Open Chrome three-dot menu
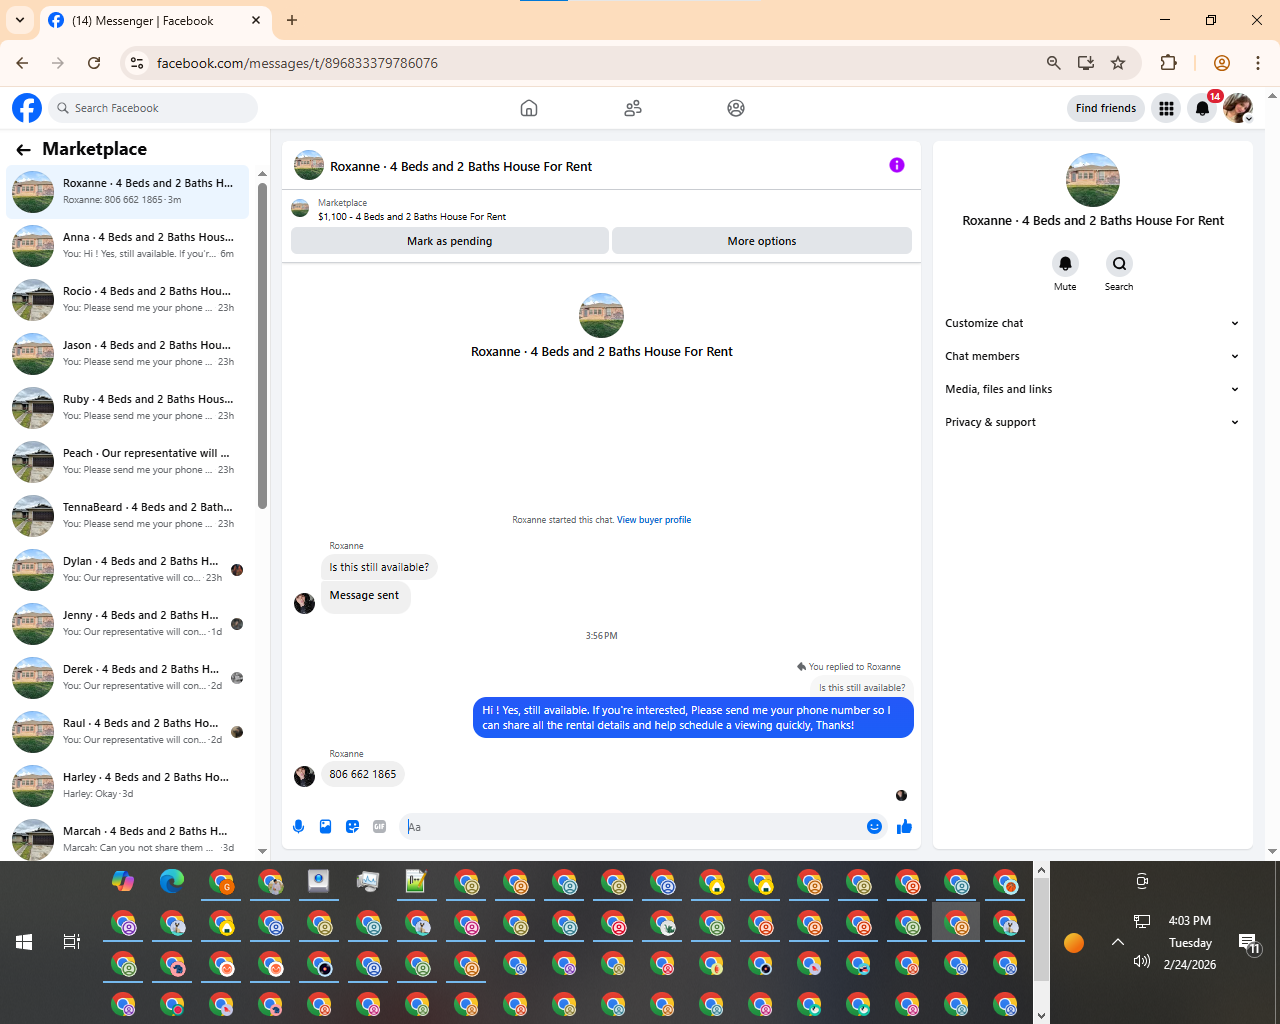The height and width of the screenshot is (1024, 1280). (1257, 63)
